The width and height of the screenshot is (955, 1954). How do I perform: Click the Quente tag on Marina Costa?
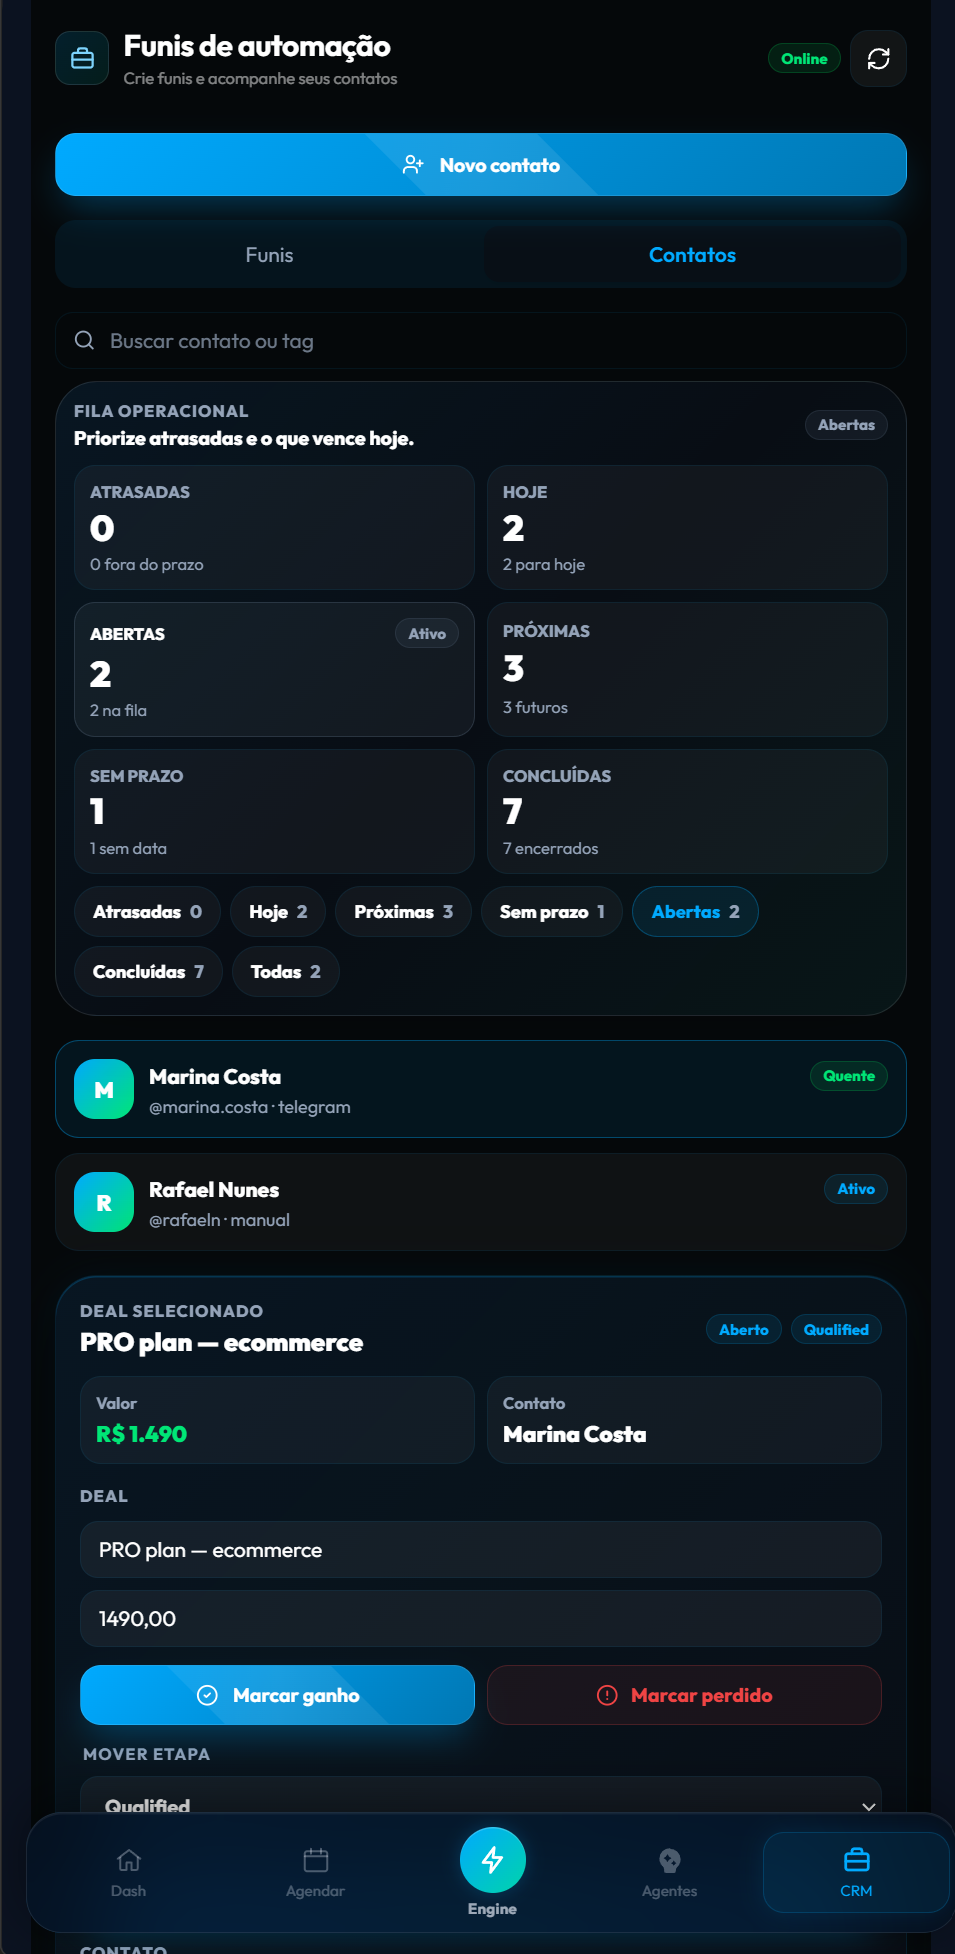click(849, 1076)
